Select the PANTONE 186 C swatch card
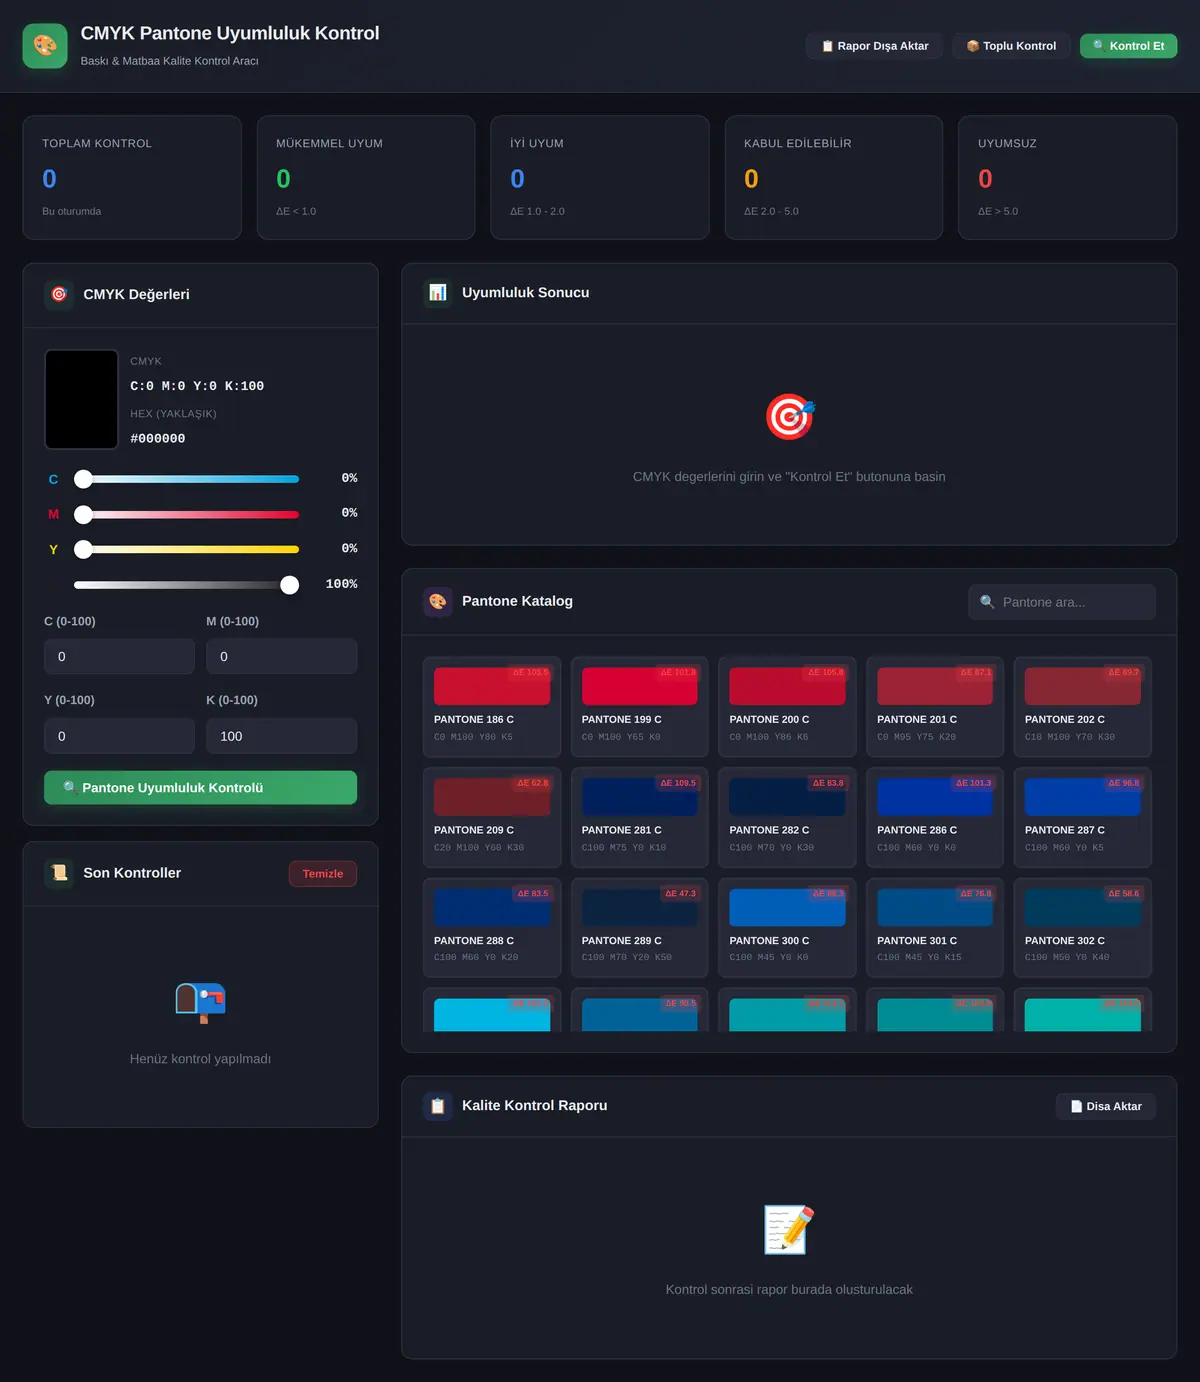 click(x=492, y=707)
